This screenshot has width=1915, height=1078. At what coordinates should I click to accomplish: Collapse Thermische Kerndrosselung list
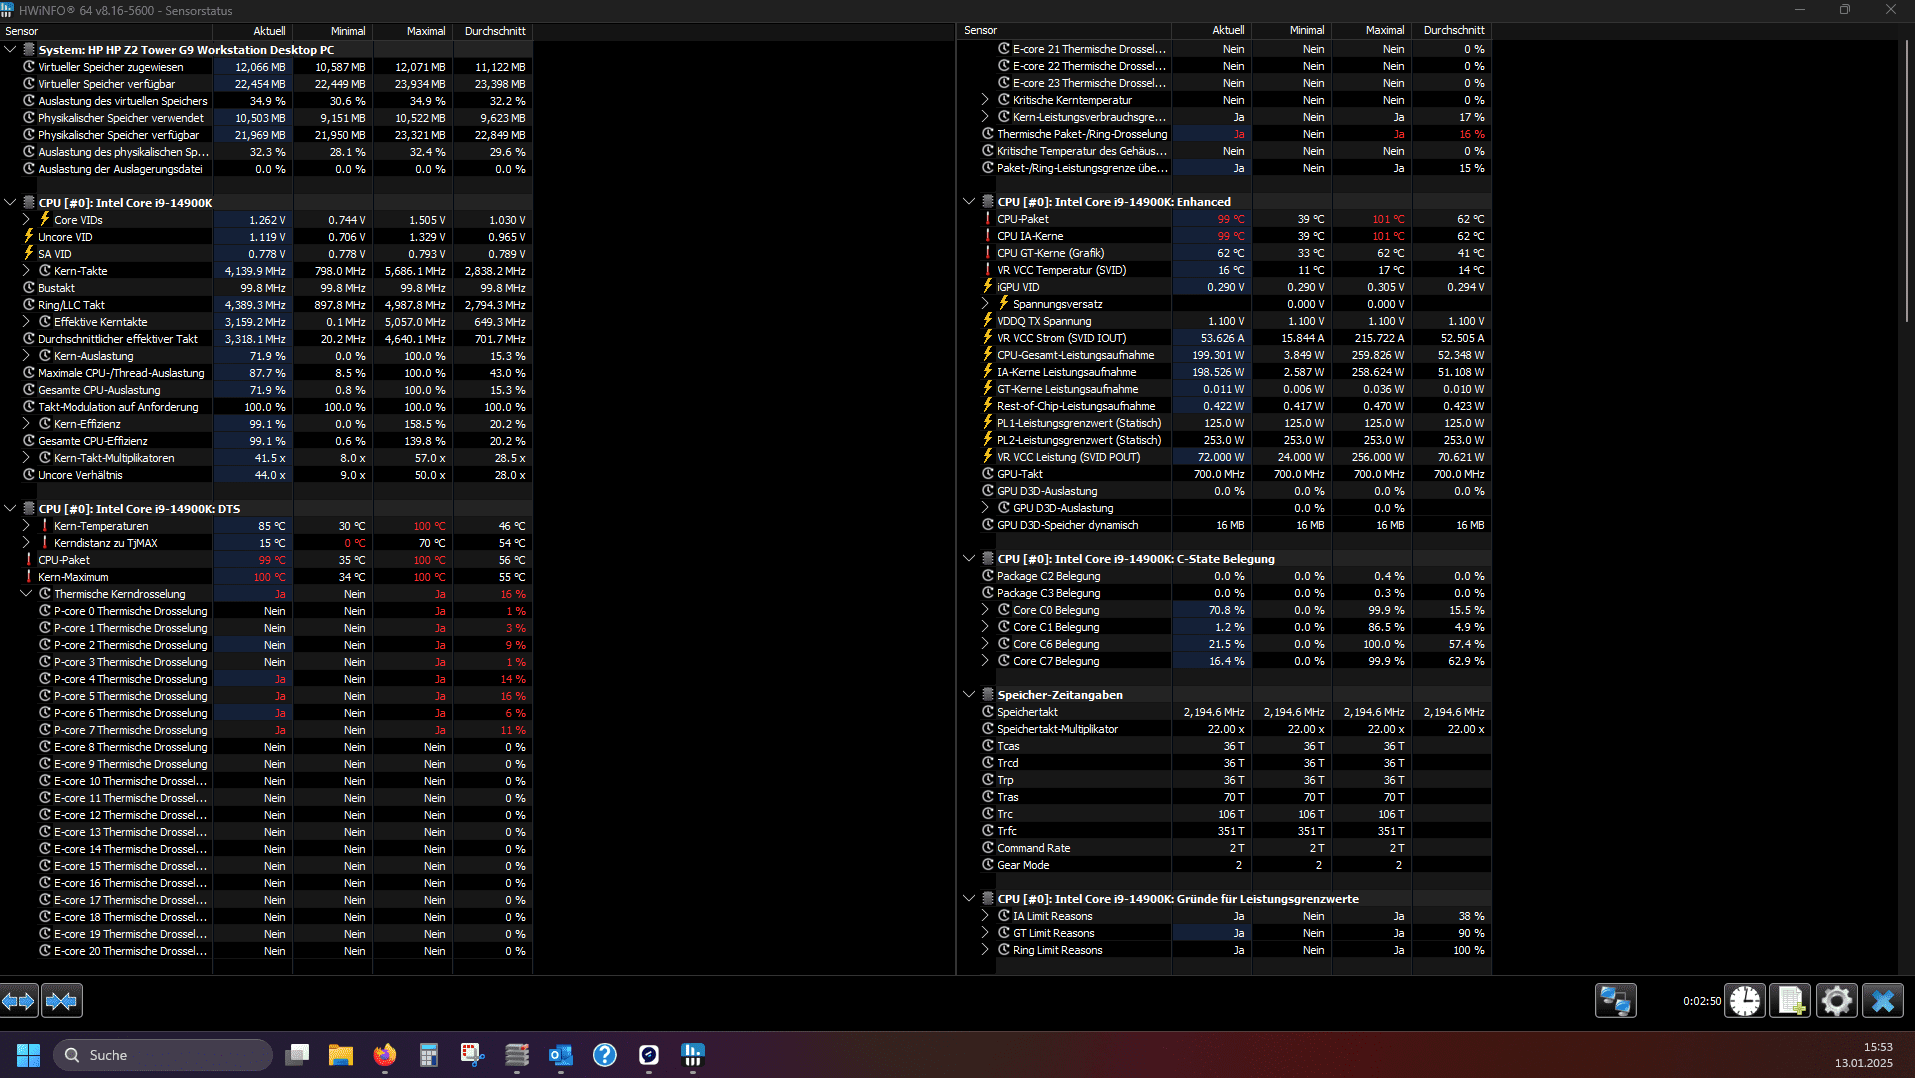[x=26, y=594]
